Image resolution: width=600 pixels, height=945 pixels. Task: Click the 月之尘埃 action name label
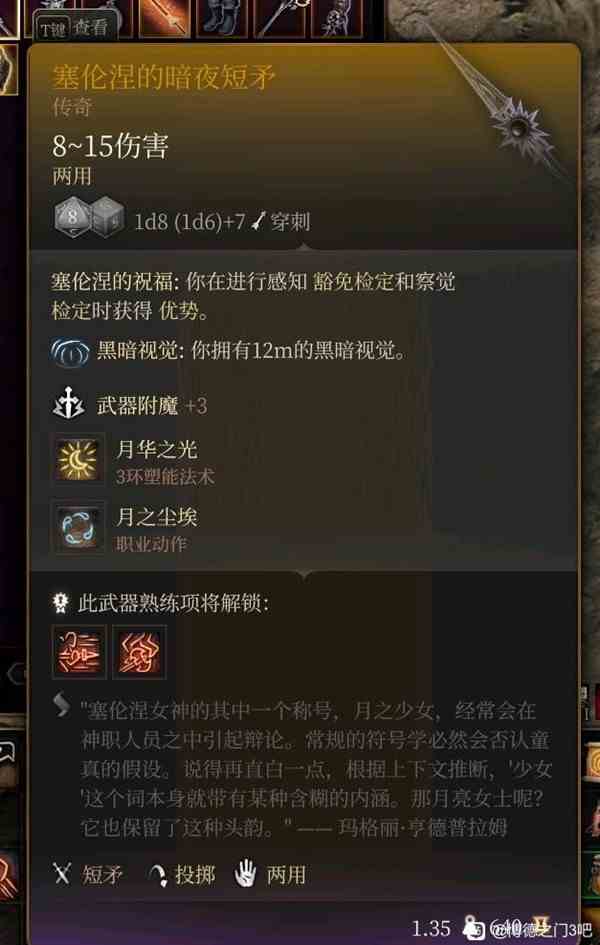click(157, 516)
